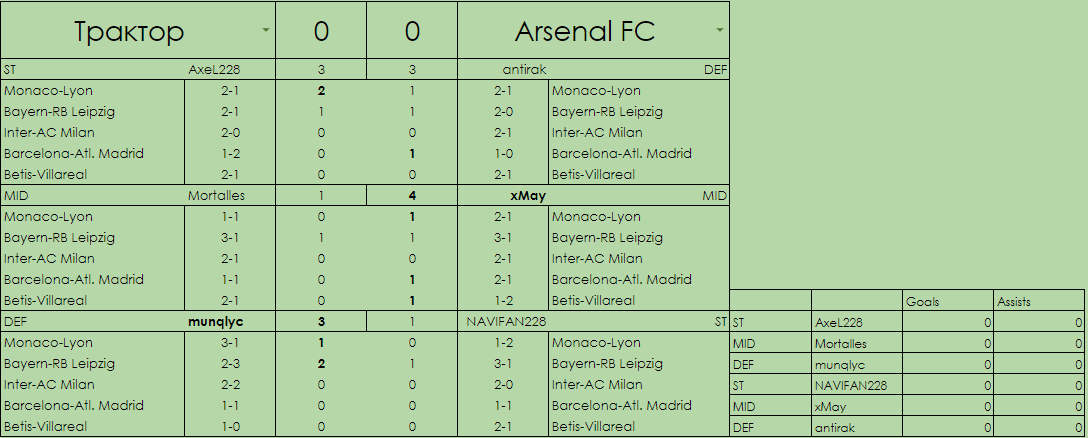Viewport: 1088px width, 438px height.
Task: Click NAVIFAN228 name in the ST header row
Action: [506, 322]
